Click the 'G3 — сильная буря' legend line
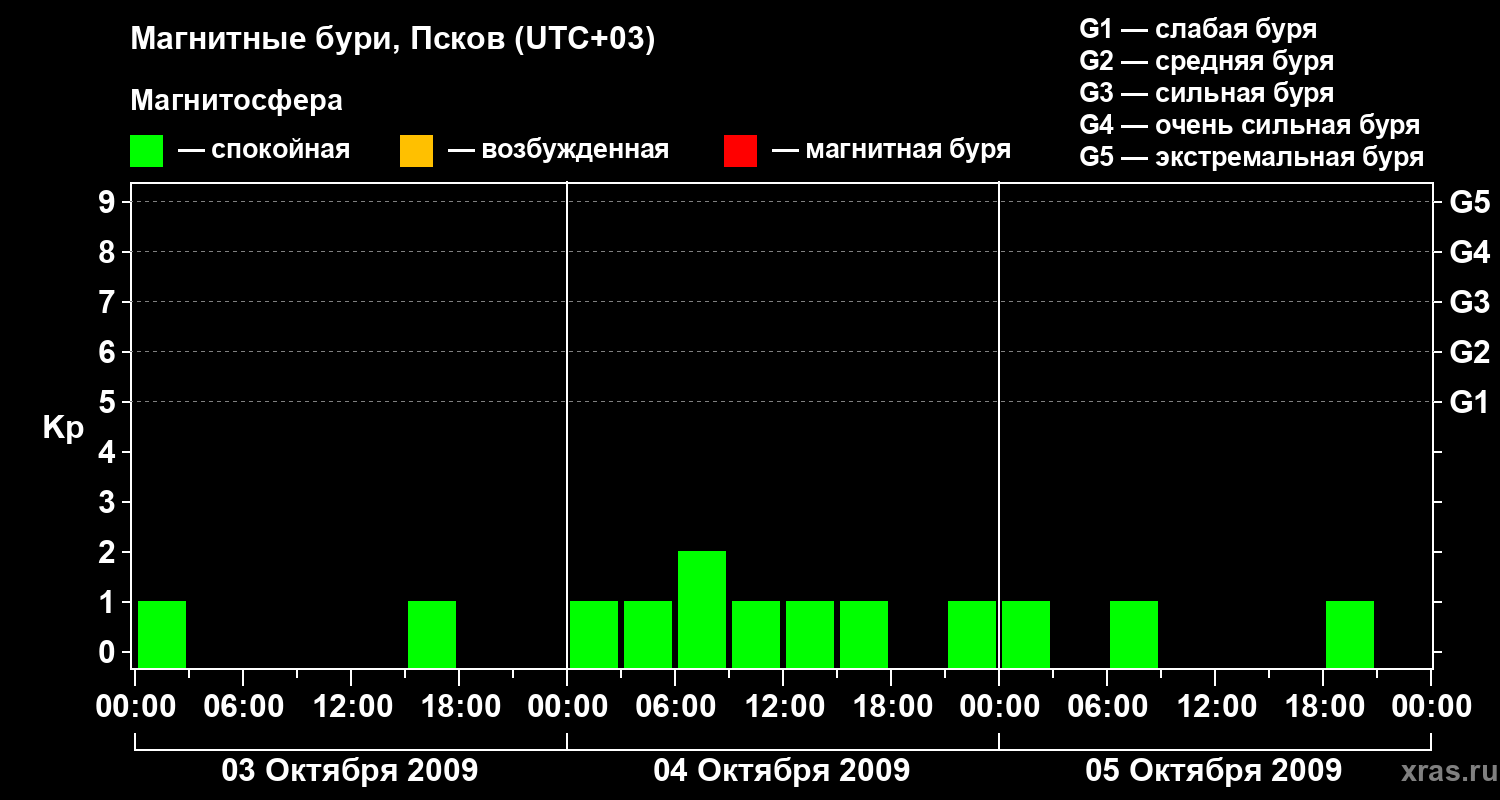The image size is (1500, 800). pos(1207,93)
